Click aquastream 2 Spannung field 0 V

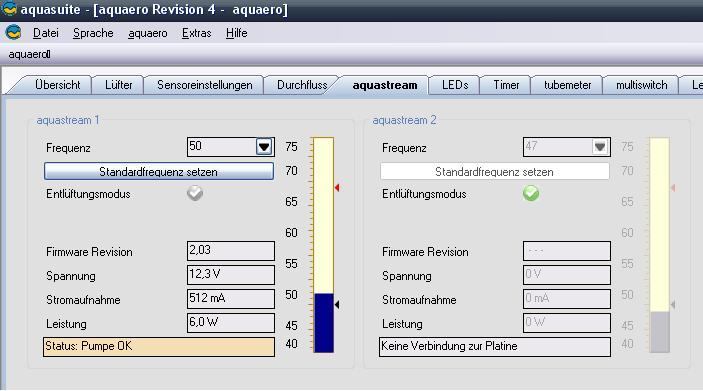coord(567,274)
